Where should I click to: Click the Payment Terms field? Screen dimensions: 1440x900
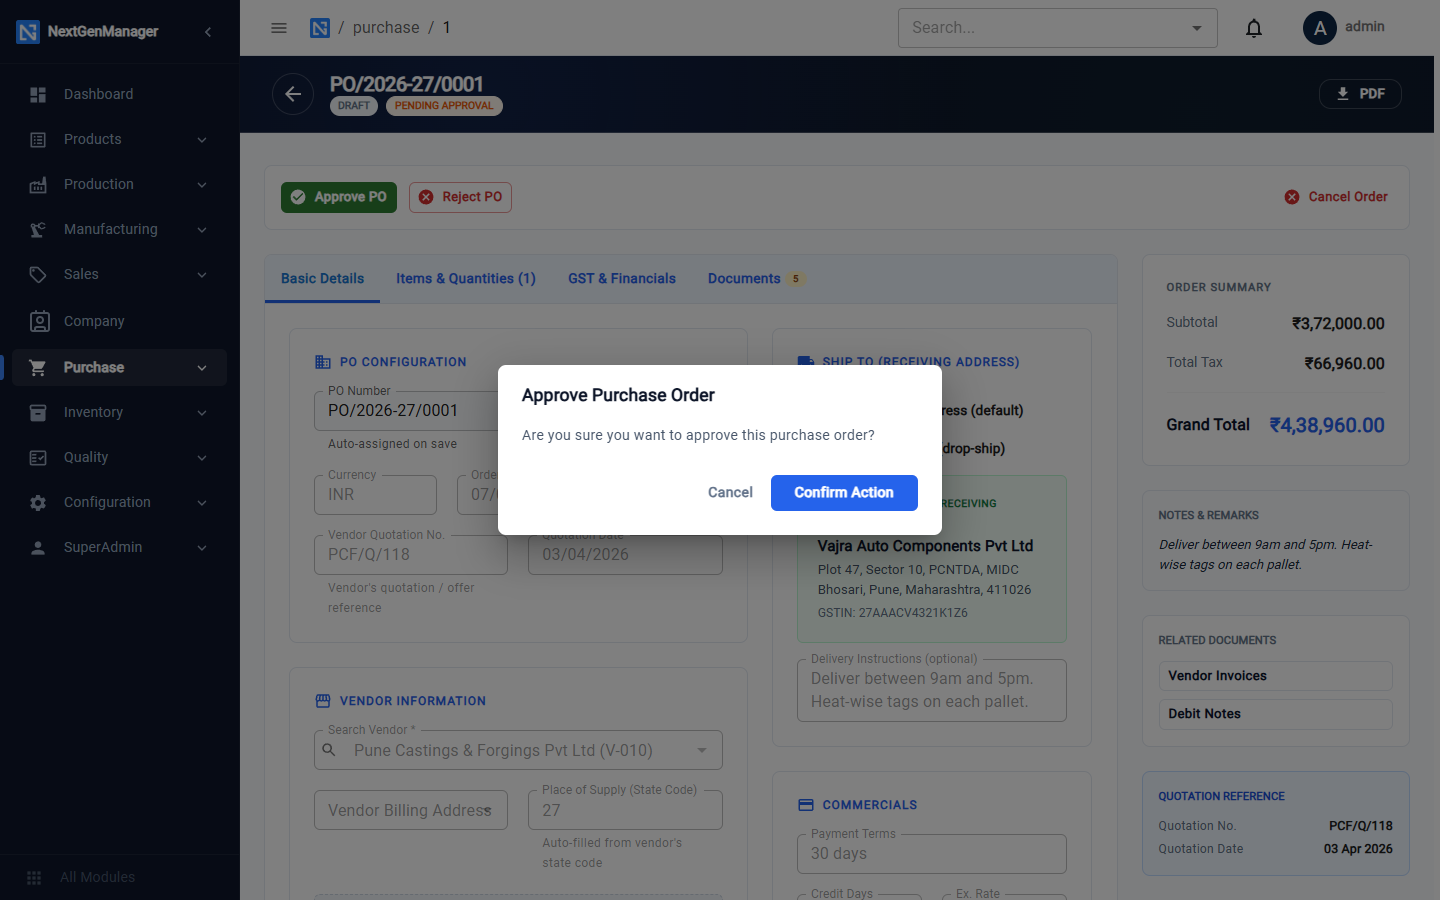coord(932,854)
